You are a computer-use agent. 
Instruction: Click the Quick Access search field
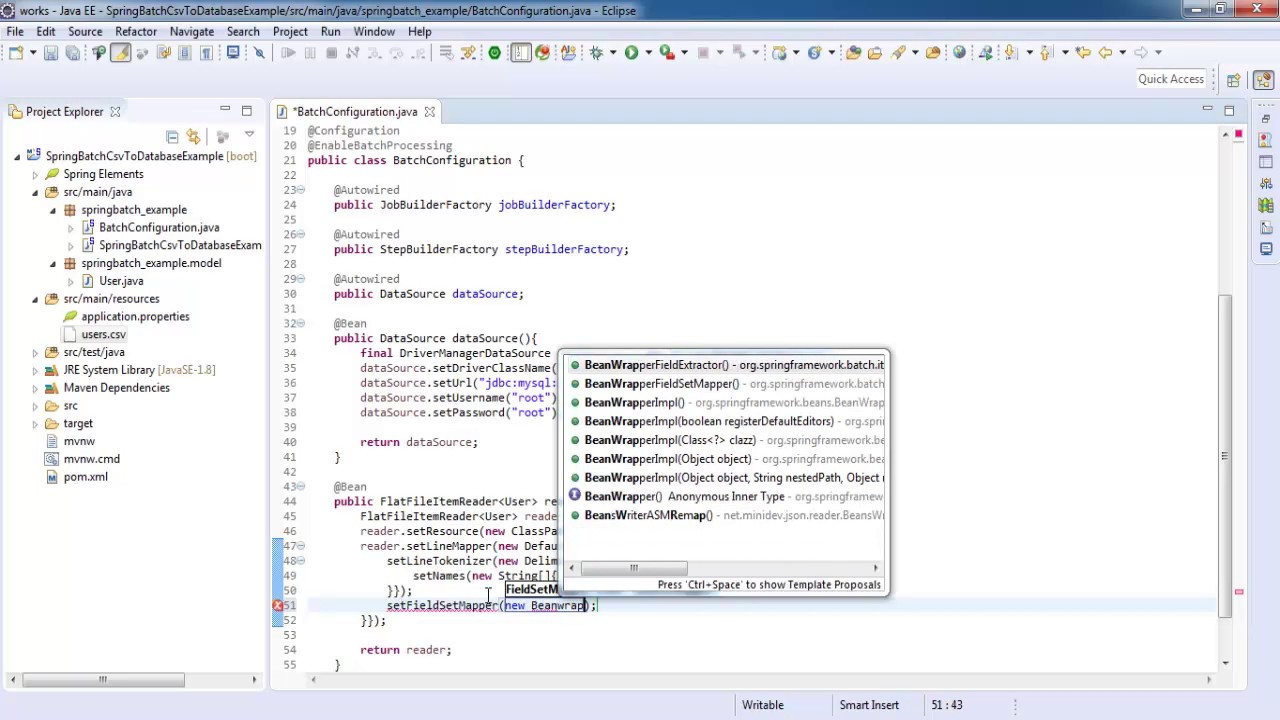(1171, 79)
